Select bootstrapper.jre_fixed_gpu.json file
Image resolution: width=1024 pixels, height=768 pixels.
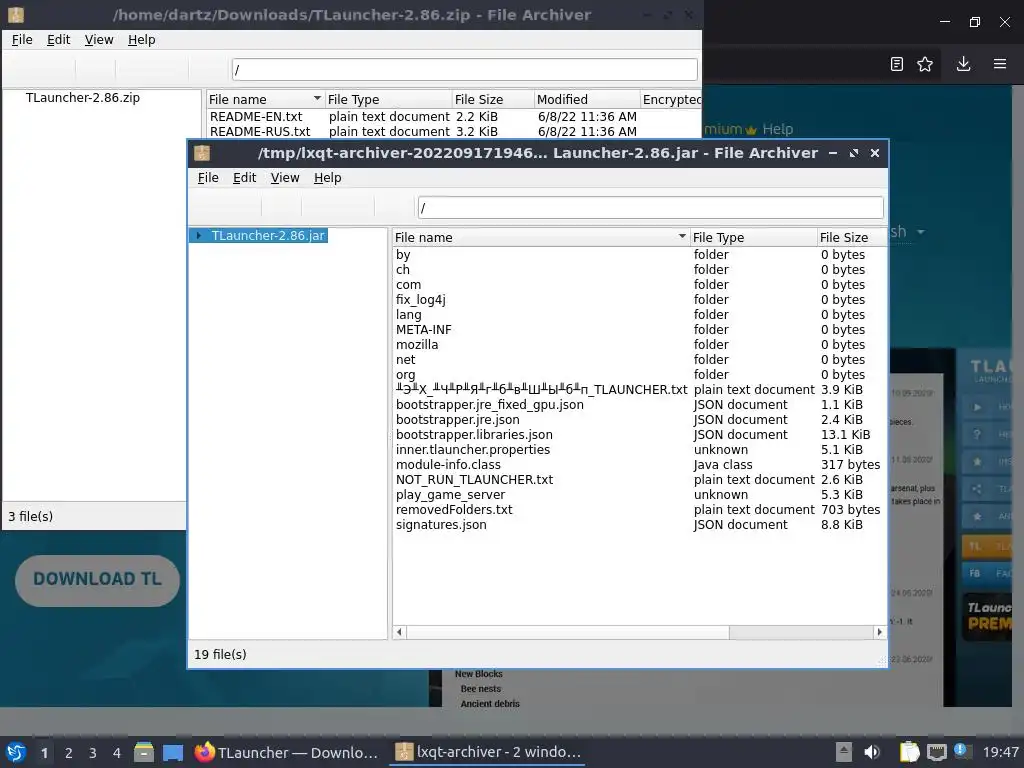pyautogui.click(x=490, y=405)
